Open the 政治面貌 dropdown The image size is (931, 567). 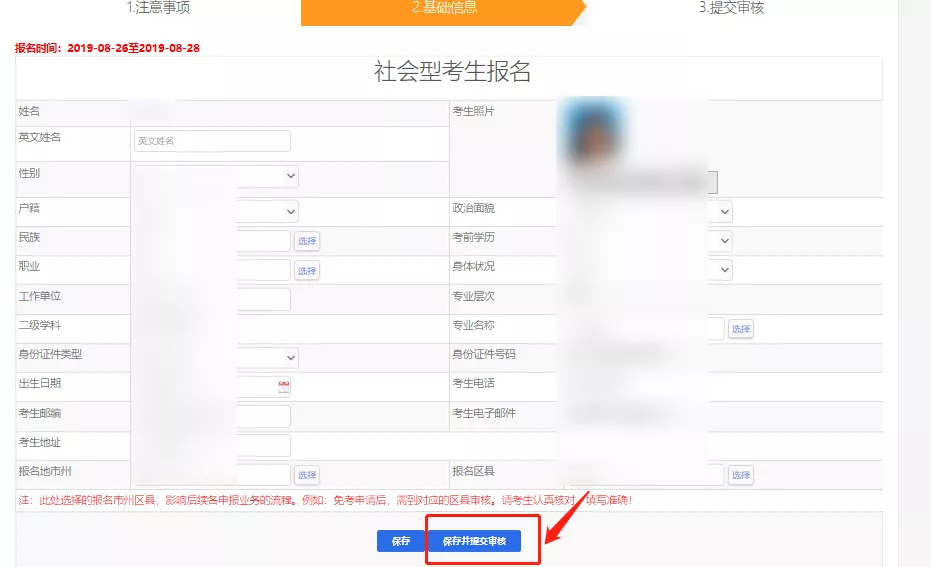(724, 211)
